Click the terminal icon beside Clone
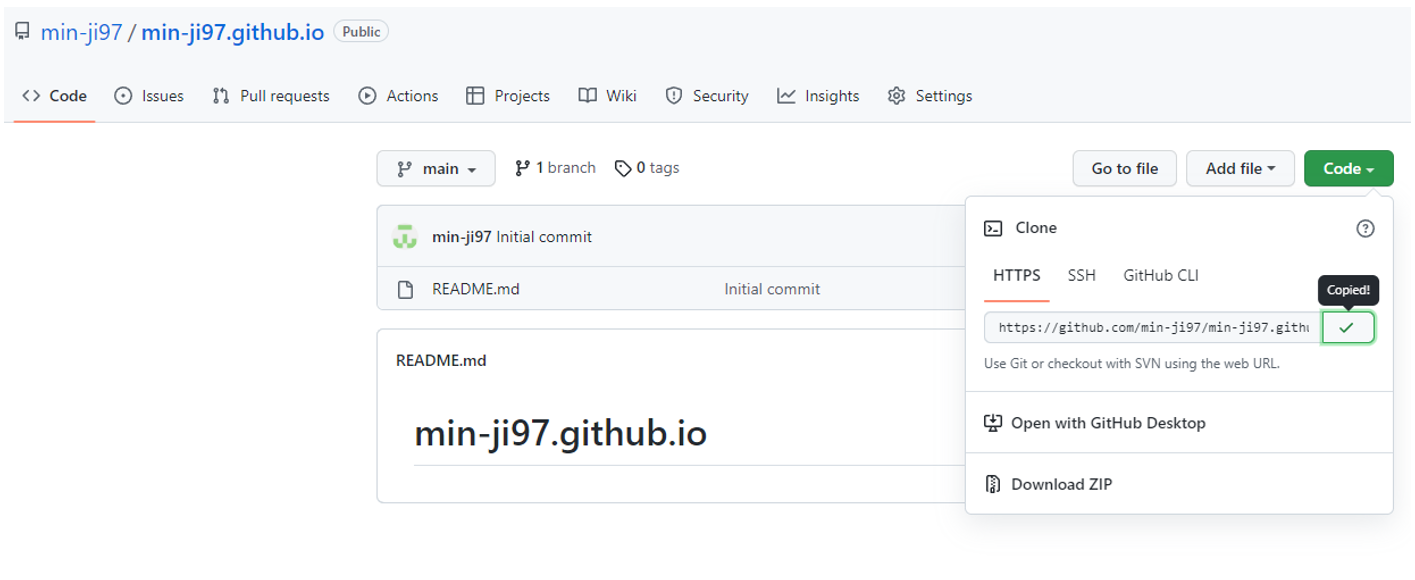1415x580 pixels. pyautogui.click(x=993, y=228)
